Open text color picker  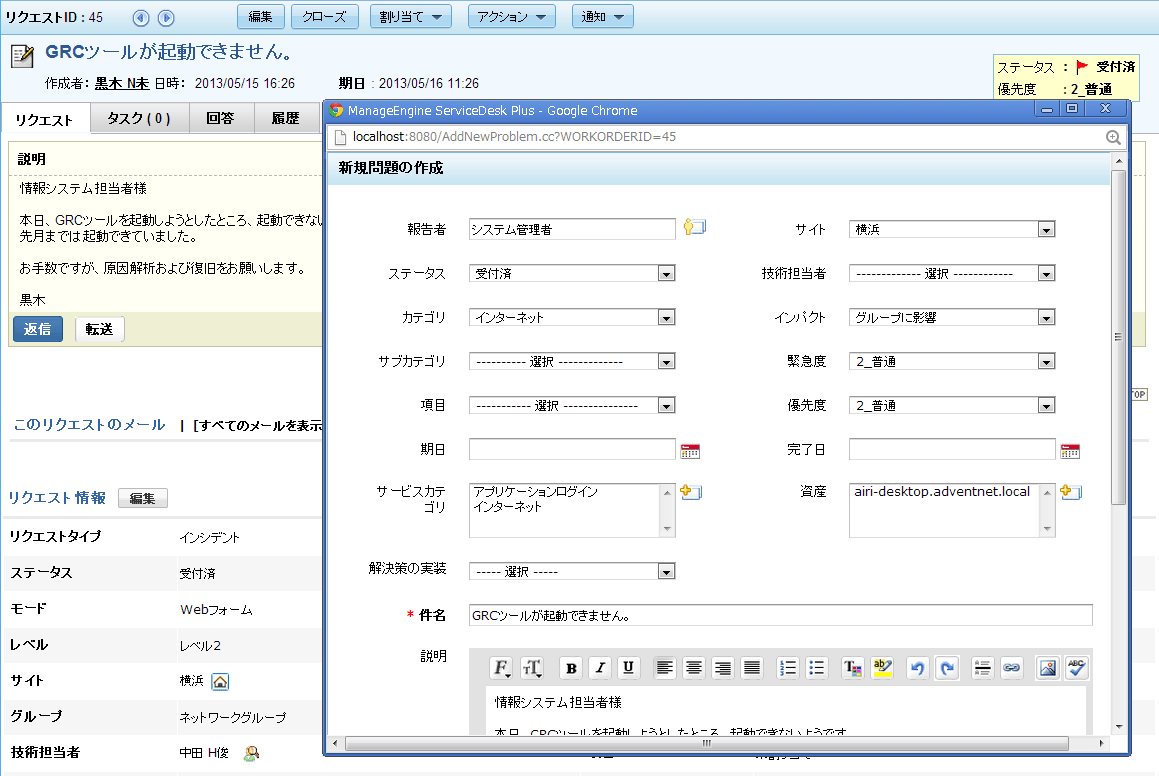[853, 668]
